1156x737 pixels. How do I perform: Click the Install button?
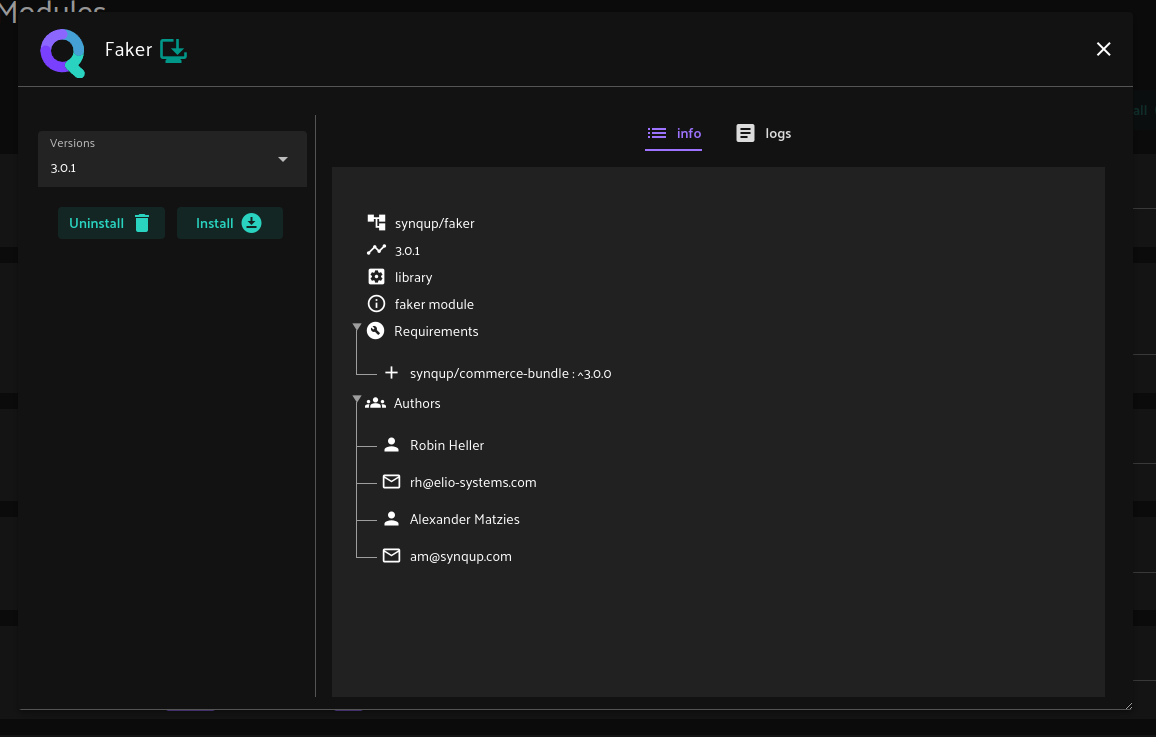tap(230, 223)
